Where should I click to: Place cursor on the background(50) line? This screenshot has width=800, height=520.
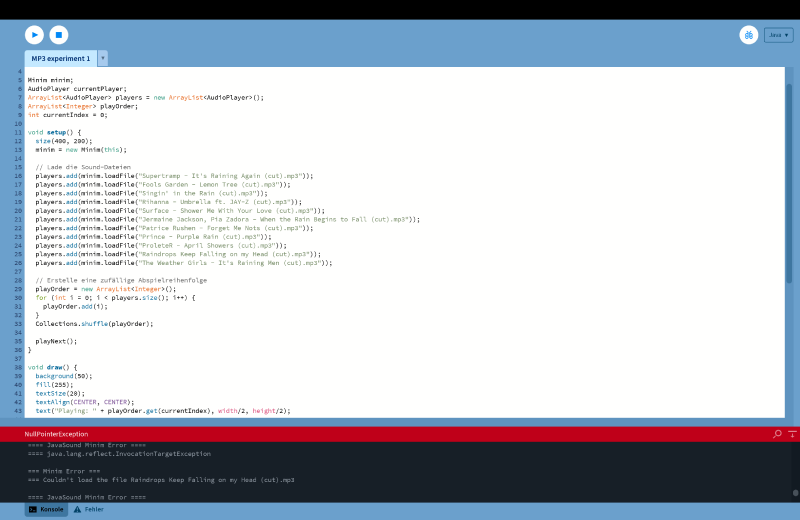[x=63, y=376]
